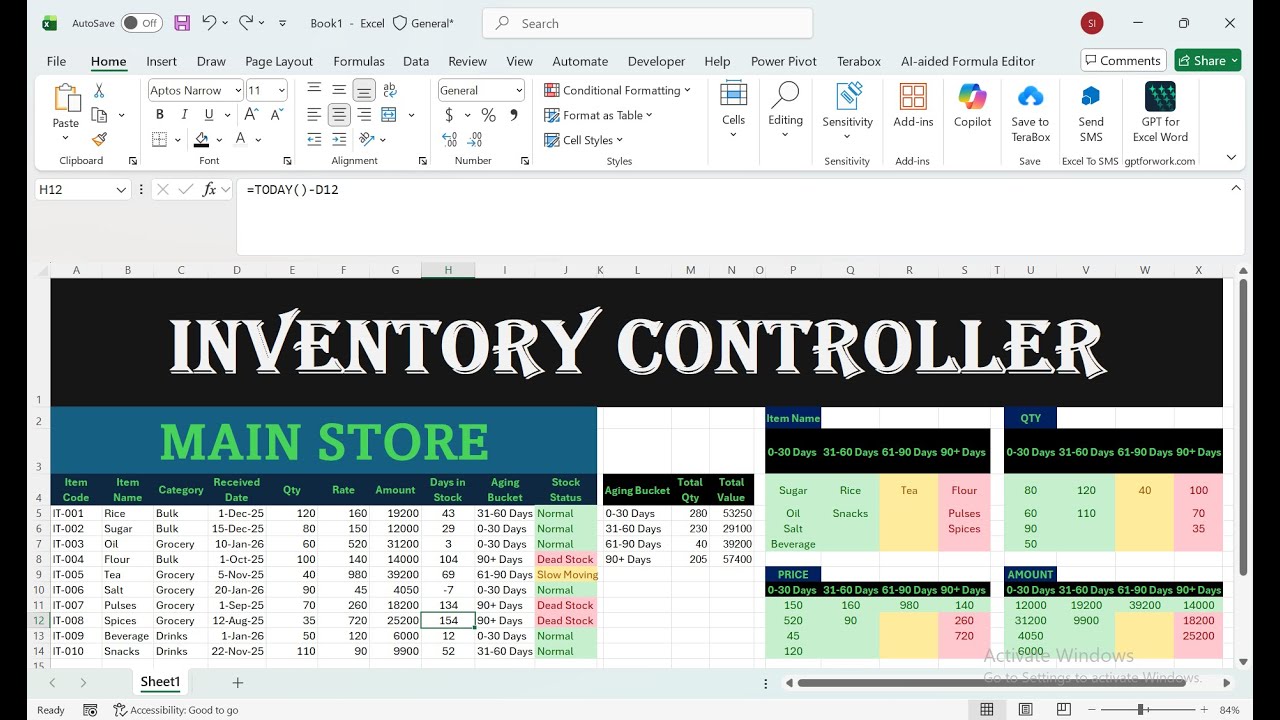Expand Format as Table dropdown
Screen dimensions: 1280x720
[x=649, y=115]
